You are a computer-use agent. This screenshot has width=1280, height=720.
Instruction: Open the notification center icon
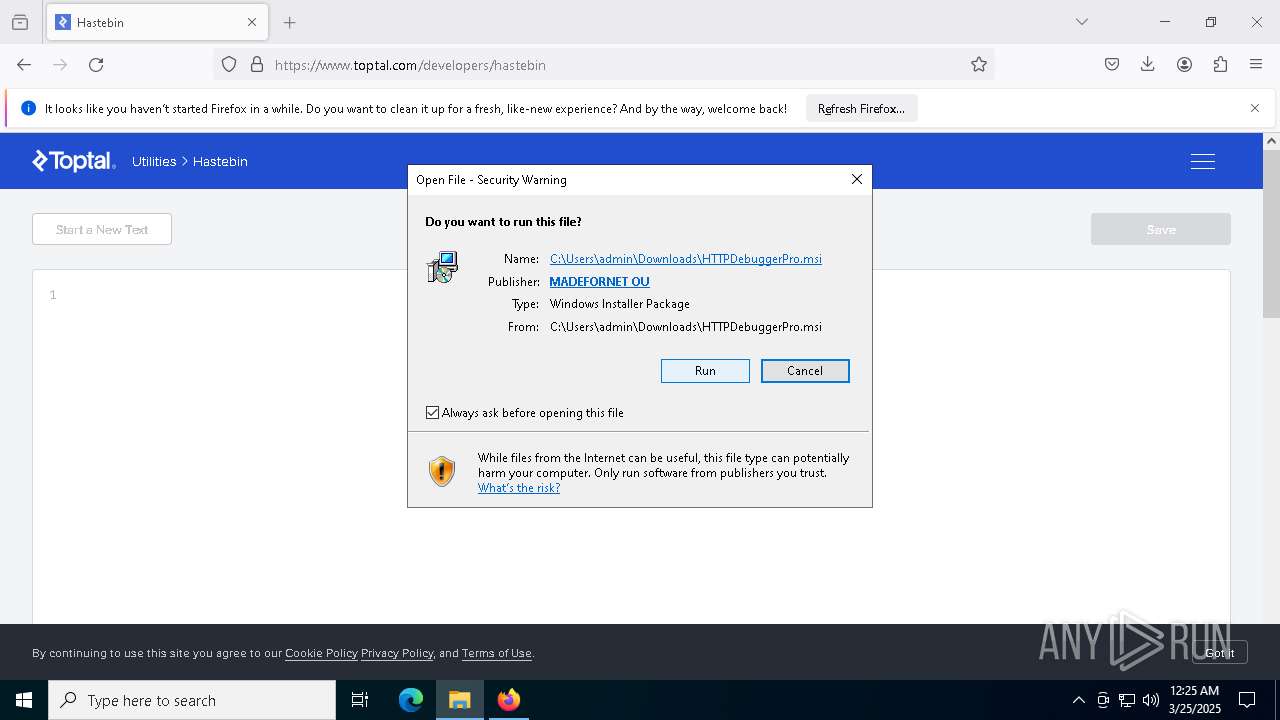pyautogui.click(x=1247, y=700)
